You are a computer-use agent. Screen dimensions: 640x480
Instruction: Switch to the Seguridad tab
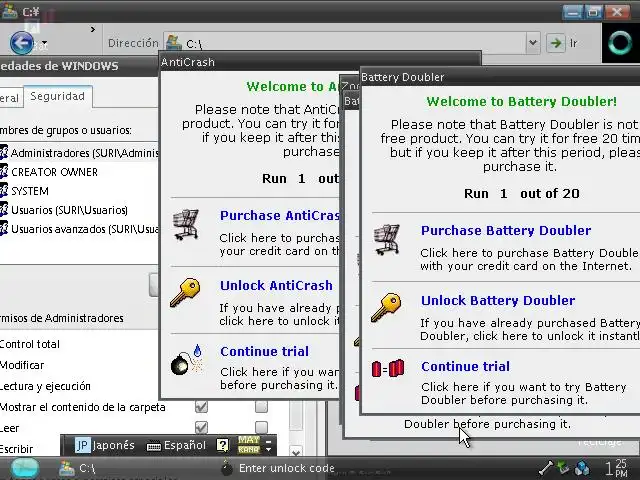click(x=58, y=96)
